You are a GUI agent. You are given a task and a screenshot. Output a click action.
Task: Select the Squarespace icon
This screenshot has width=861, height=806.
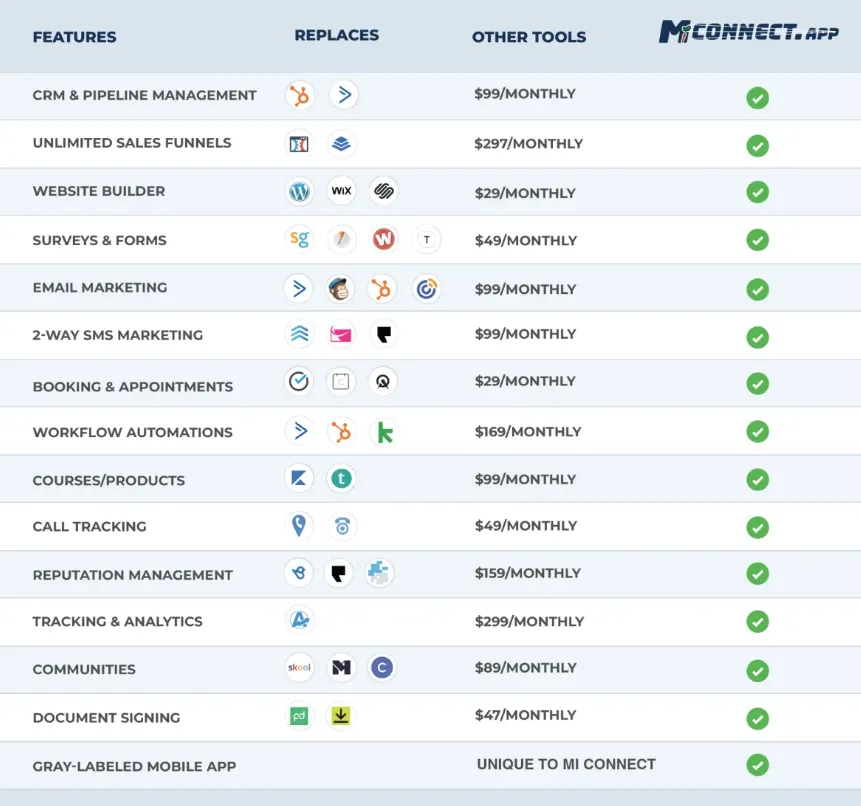384,191
